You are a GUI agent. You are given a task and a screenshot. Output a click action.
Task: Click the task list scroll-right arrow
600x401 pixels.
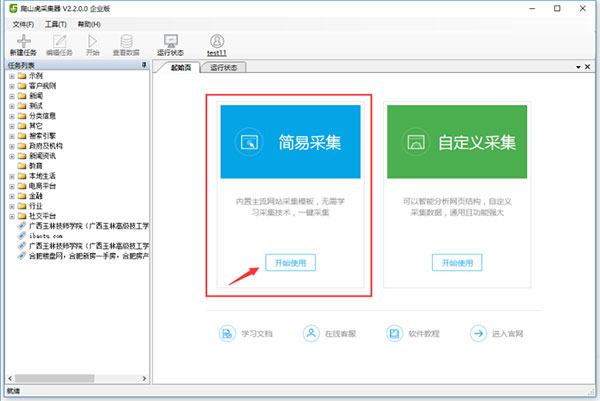pyautogui.click(x=144, y=378)
